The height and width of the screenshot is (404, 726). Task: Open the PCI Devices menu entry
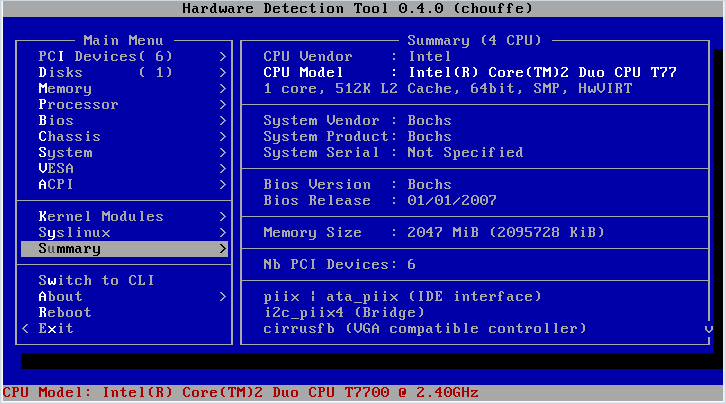[124, 56]
